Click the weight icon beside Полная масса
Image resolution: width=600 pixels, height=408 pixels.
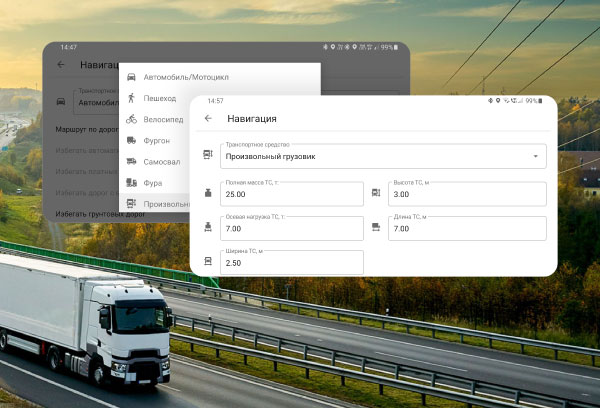point(208,193)
